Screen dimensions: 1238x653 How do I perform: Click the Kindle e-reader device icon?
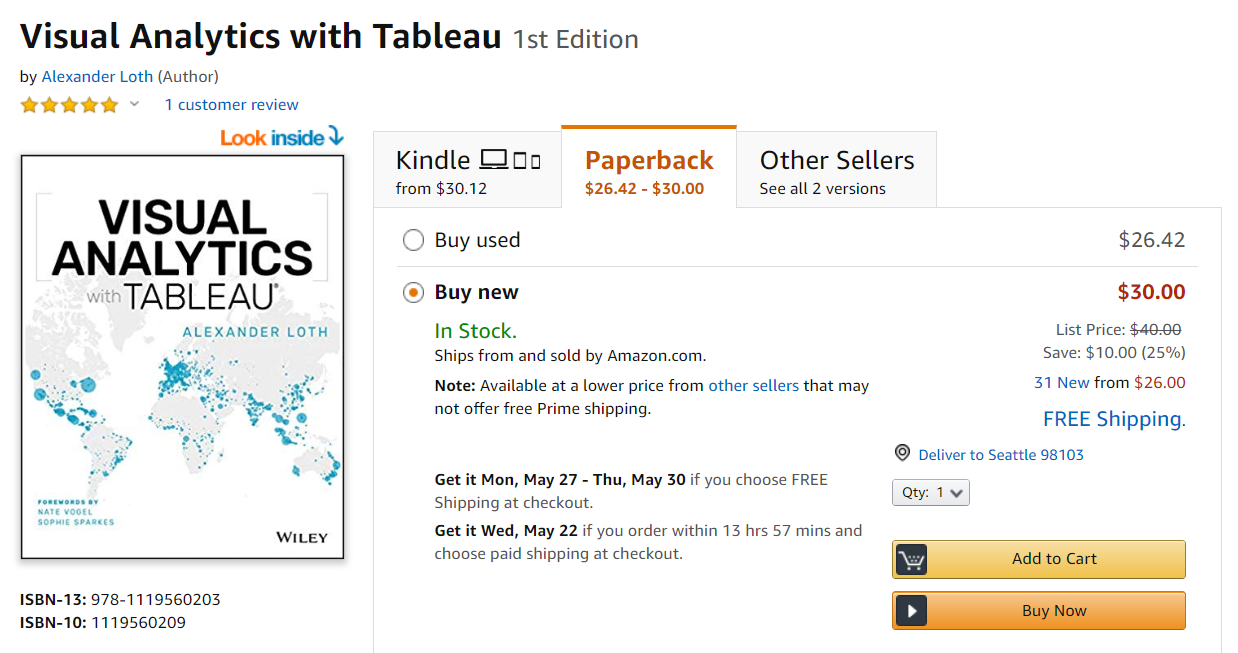point(494,159)
